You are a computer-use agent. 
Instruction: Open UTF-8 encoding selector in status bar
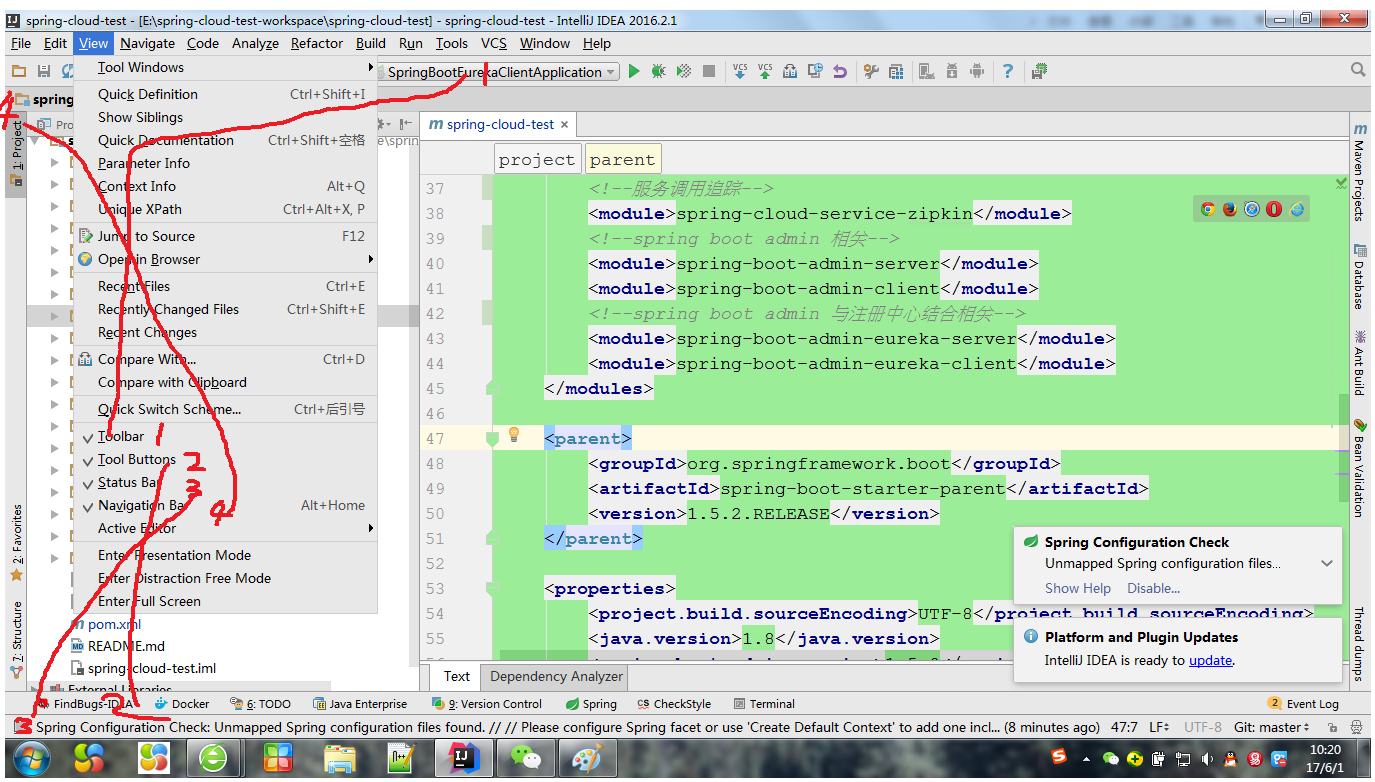[x=1203, y=728]
